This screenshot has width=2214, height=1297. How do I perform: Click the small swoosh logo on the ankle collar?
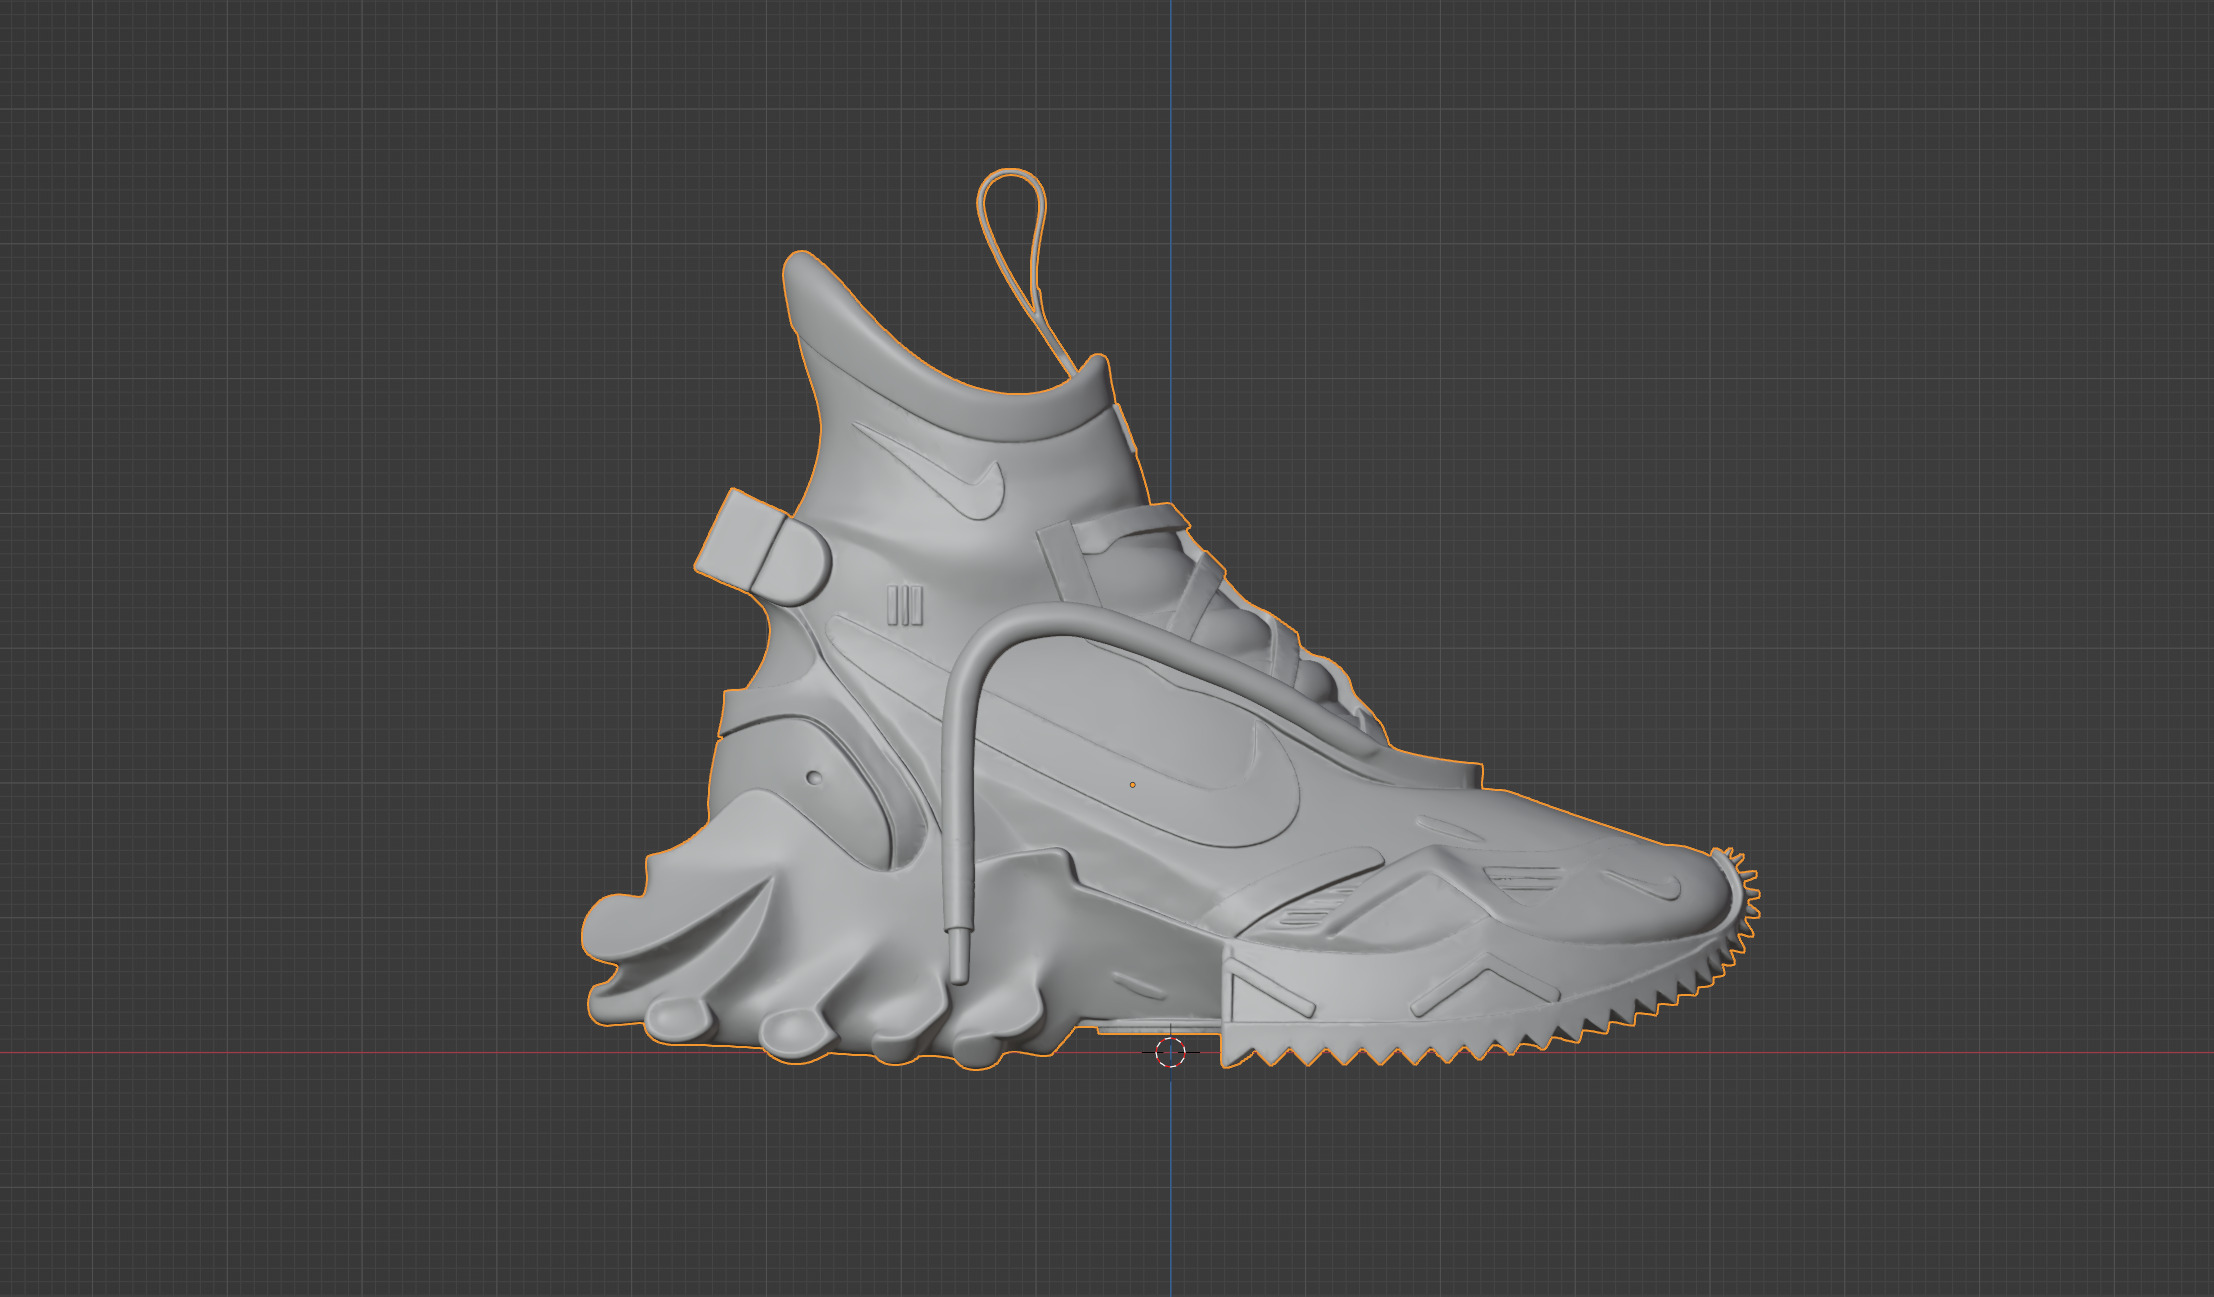[x=932, y=469]
